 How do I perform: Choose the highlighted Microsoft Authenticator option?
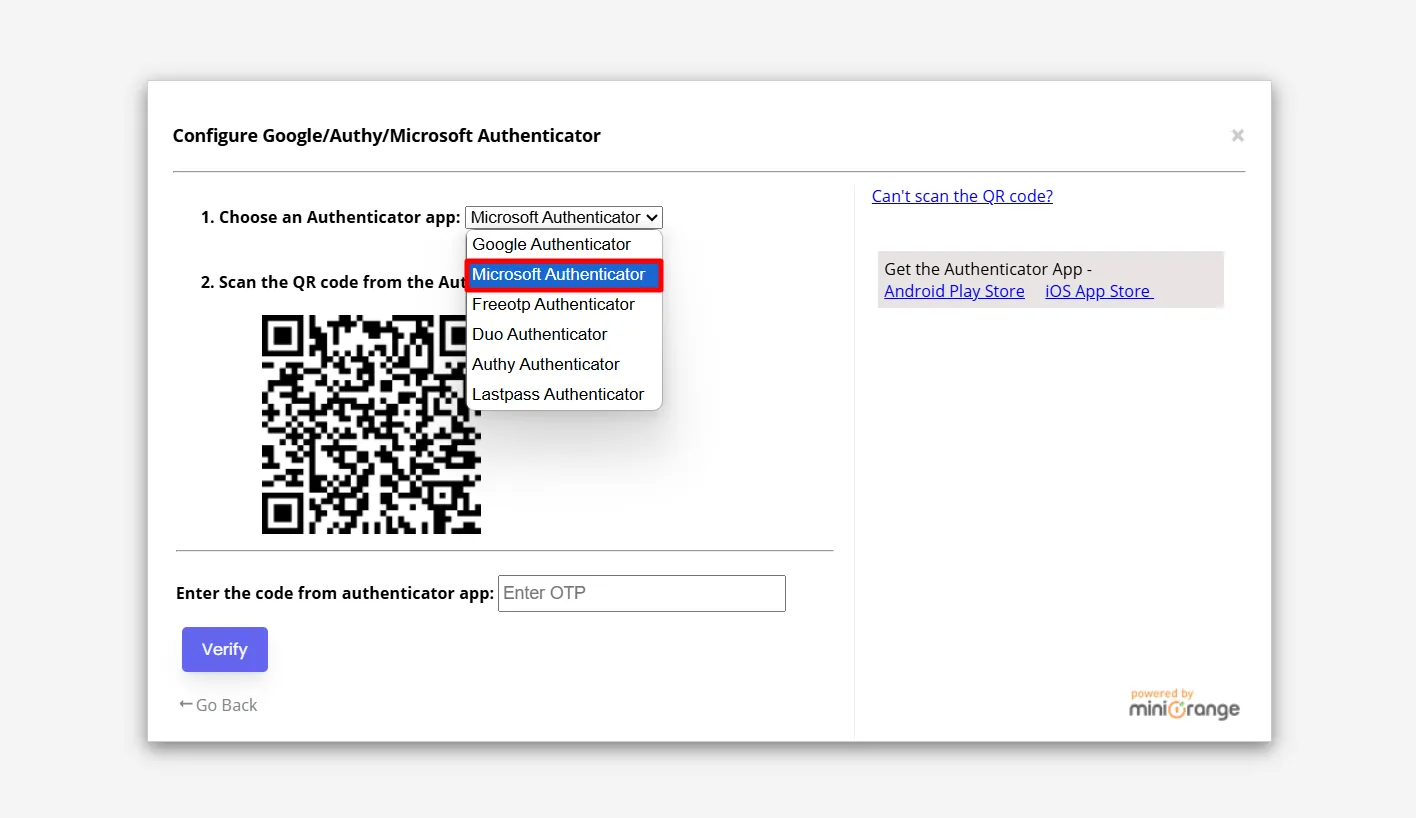pos(557,274)
